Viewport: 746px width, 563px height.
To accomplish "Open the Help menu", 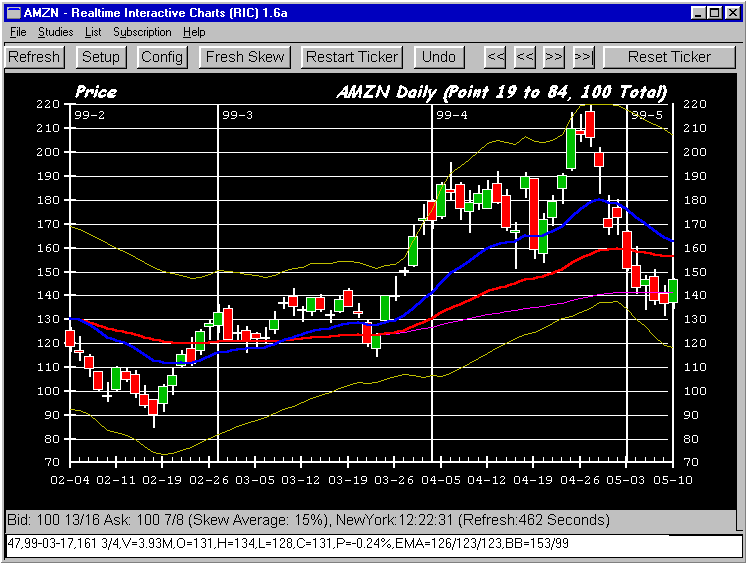I will (x=194, y=32).
